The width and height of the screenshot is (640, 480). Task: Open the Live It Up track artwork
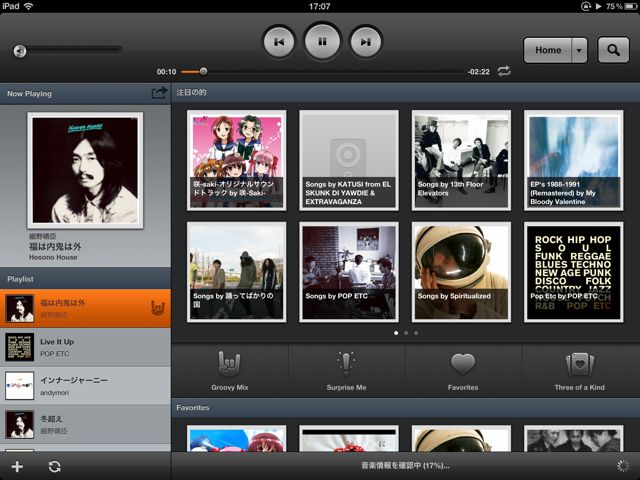click(20, 347)
